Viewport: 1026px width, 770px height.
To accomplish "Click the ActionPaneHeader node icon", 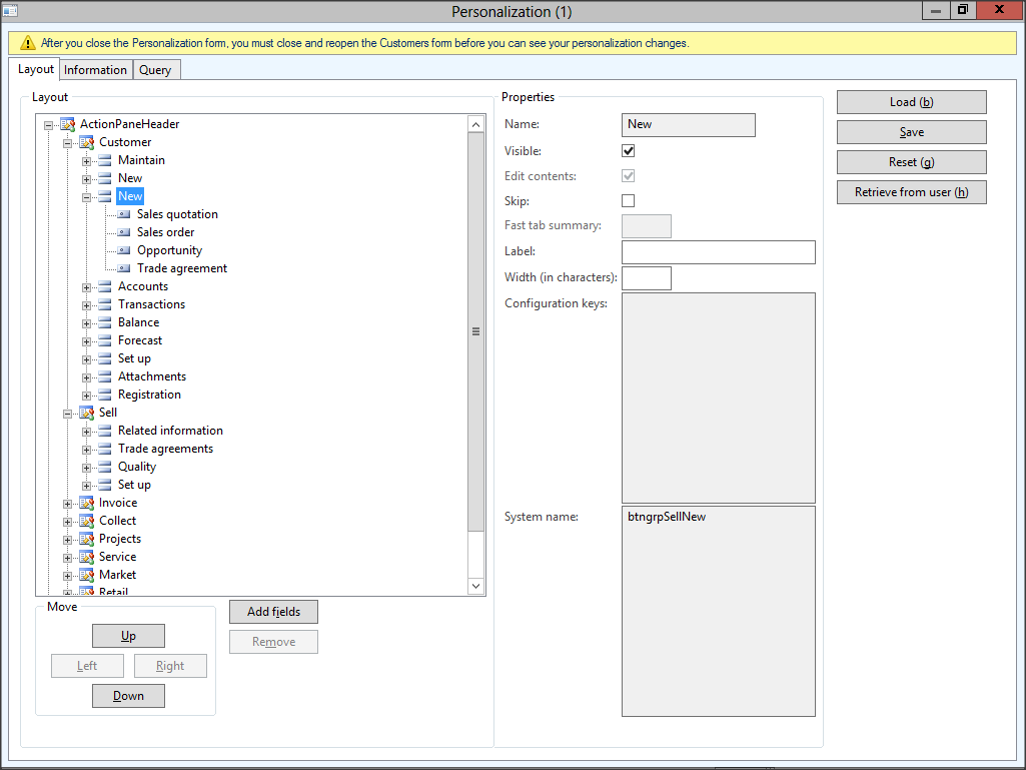I will coord(67,124).
